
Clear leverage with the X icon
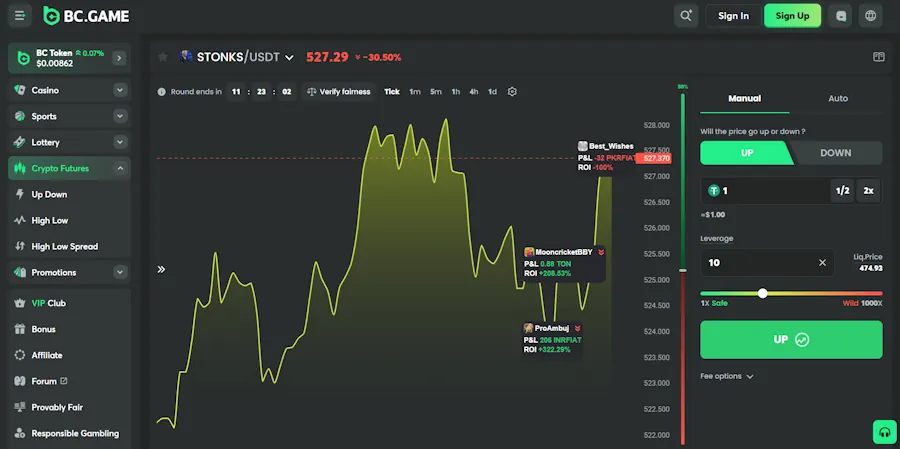tap(822, 262)
